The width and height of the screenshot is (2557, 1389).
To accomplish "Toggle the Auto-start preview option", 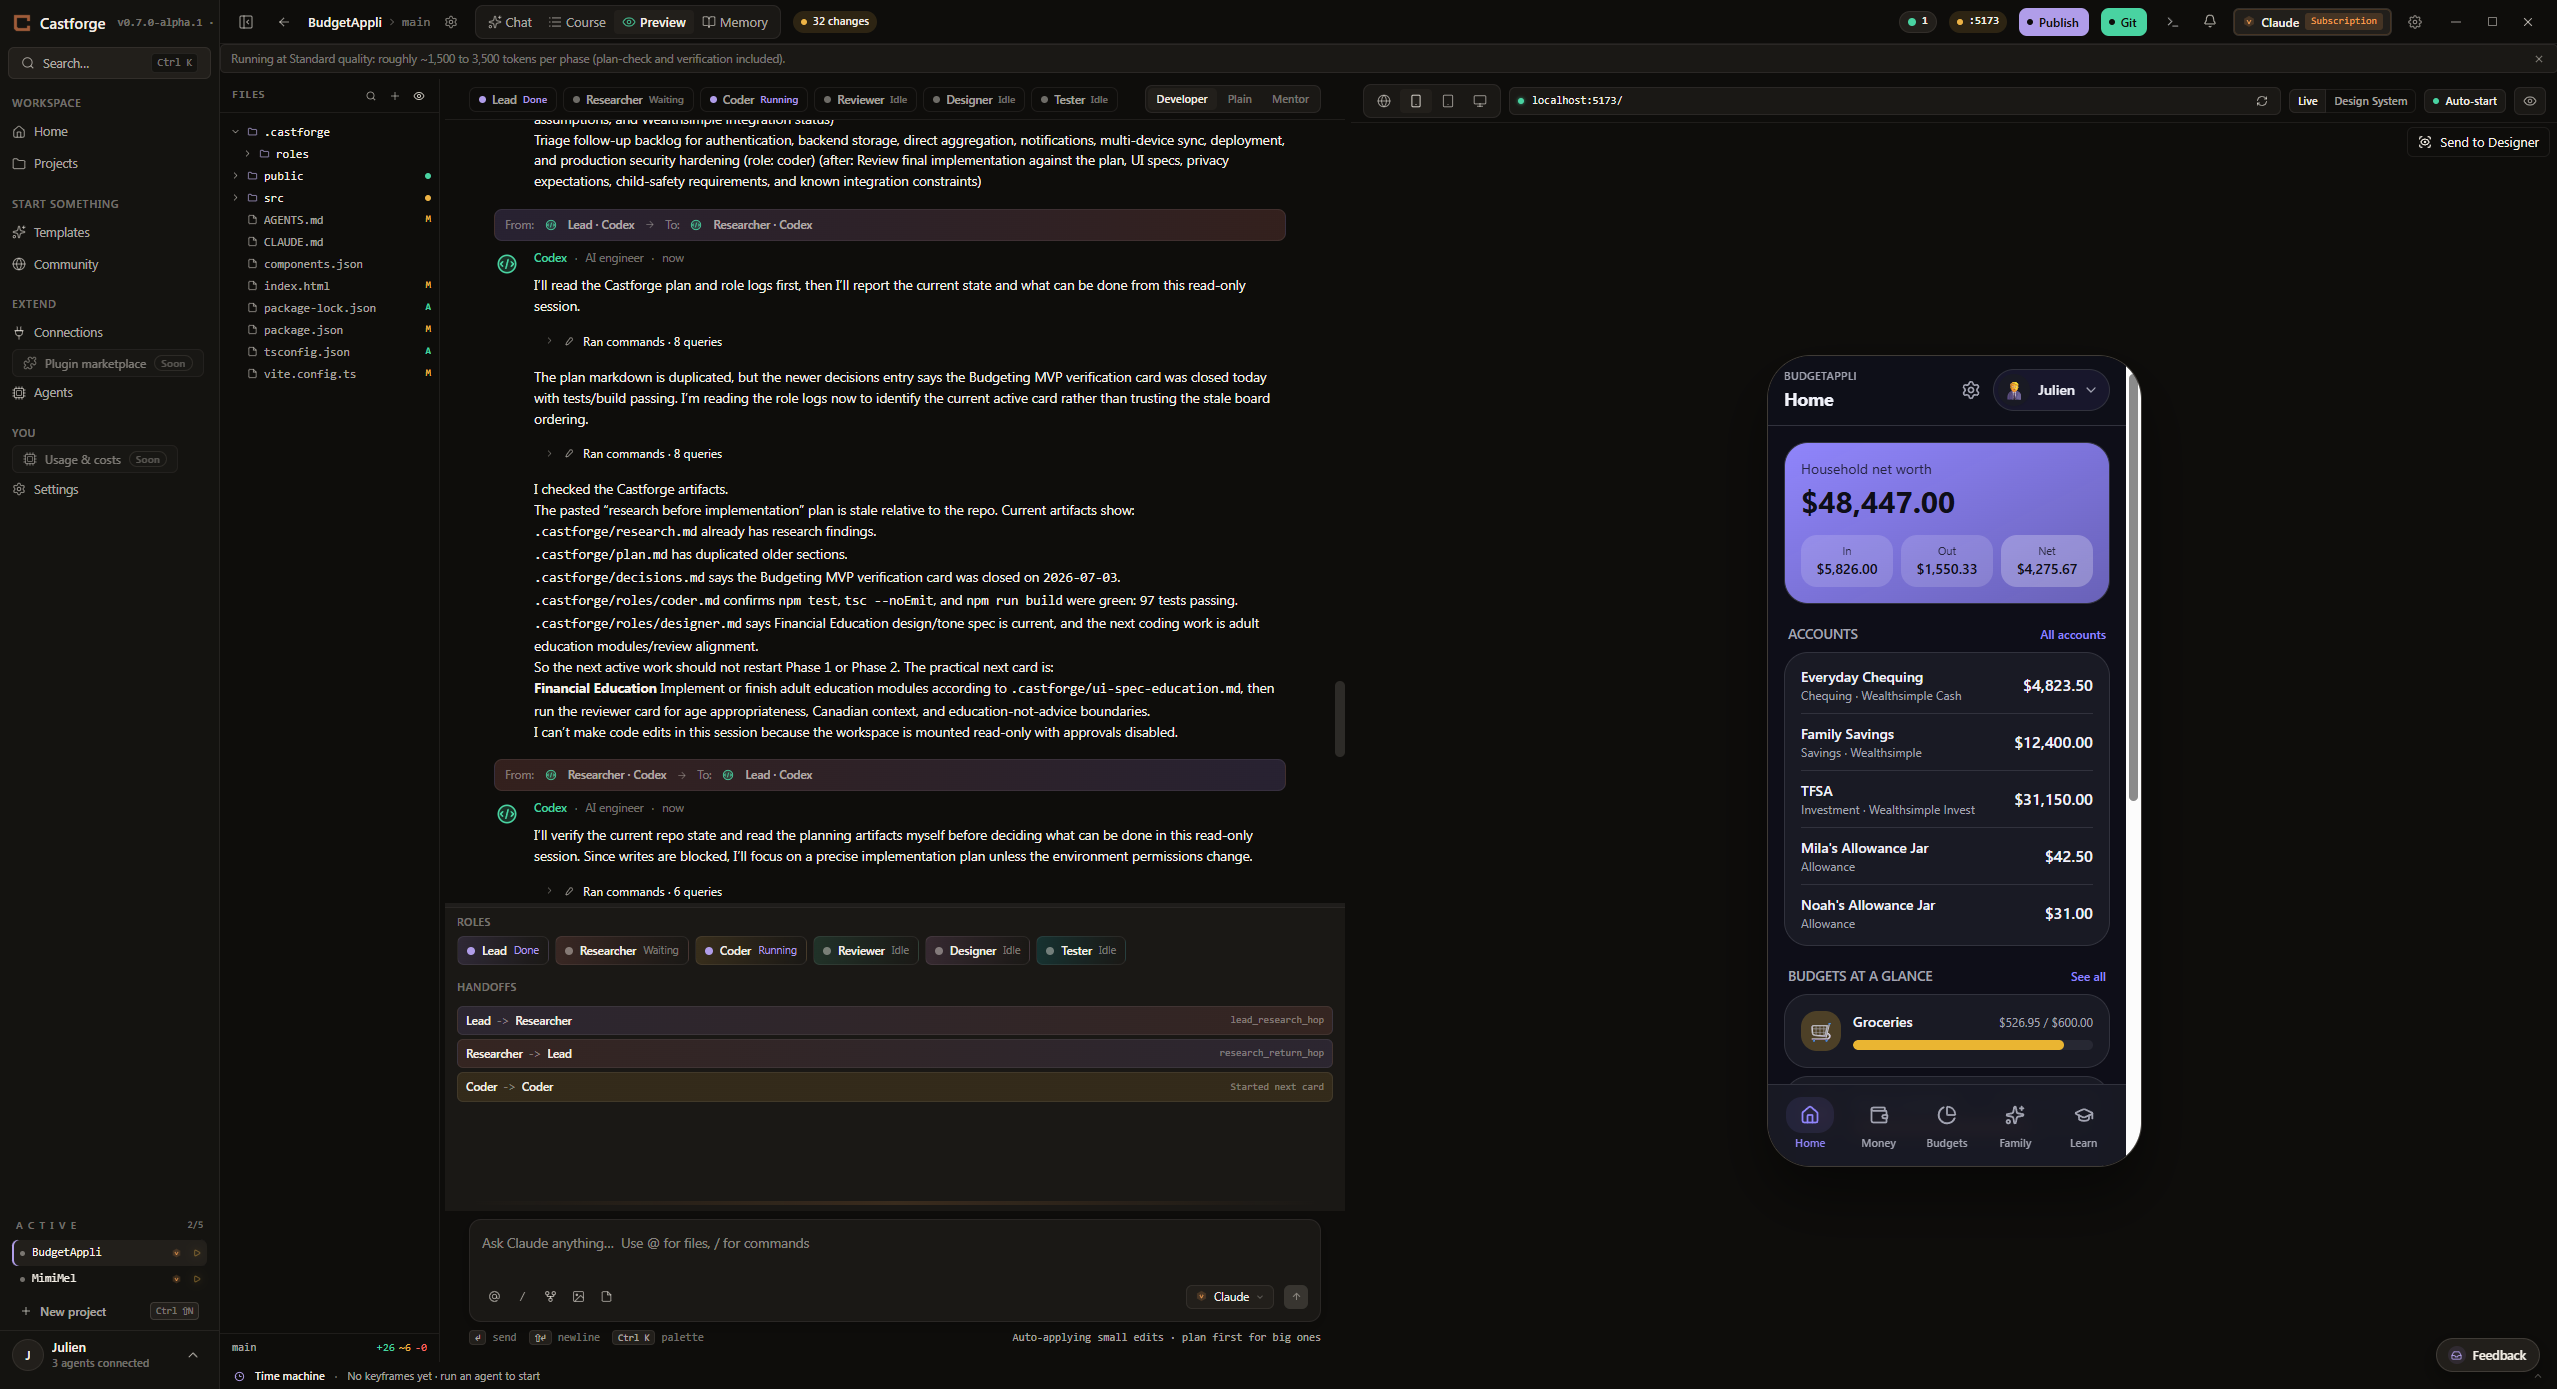I will 2465,101.
